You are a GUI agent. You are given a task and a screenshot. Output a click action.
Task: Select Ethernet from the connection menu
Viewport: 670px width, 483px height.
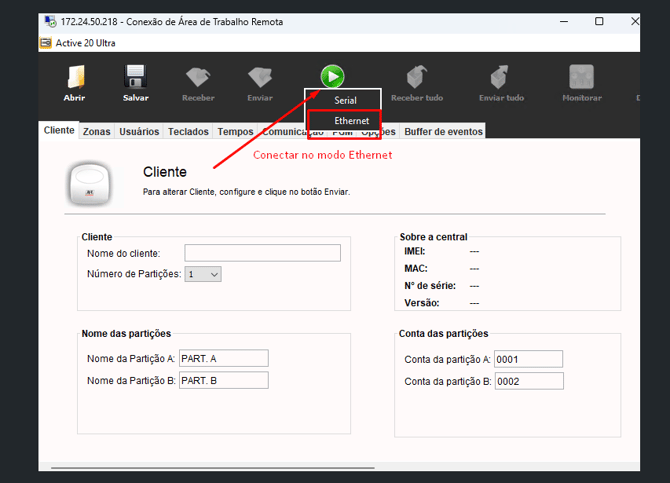(x=351, y=121)
